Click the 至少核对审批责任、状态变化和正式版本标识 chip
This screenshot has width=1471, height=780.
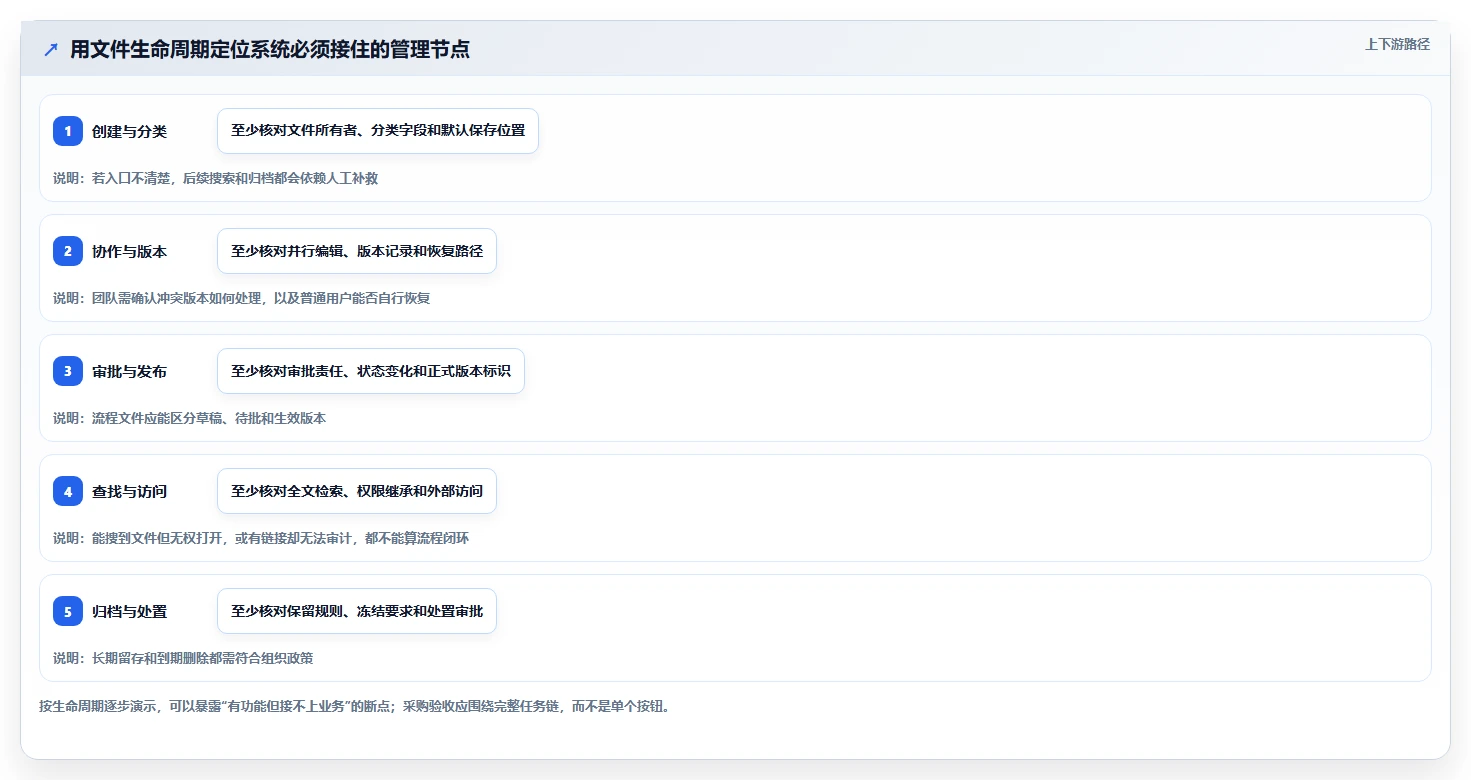click(x=371, y=371)
